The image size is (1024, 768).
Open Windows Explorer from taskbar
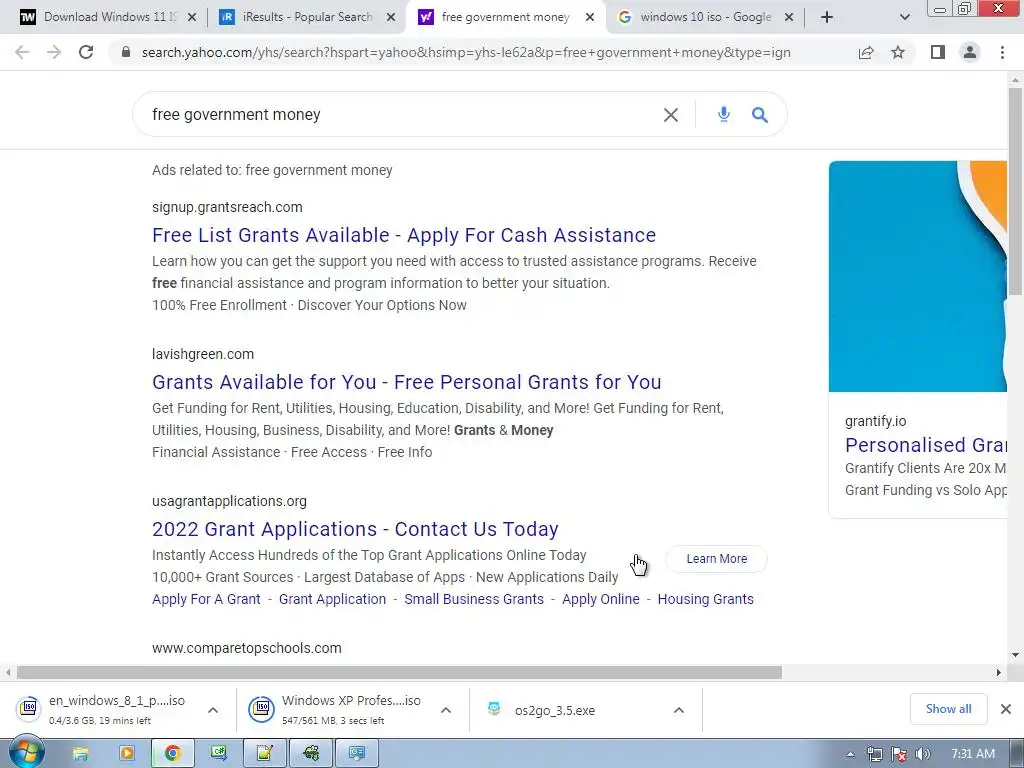(x=80, y=754)
